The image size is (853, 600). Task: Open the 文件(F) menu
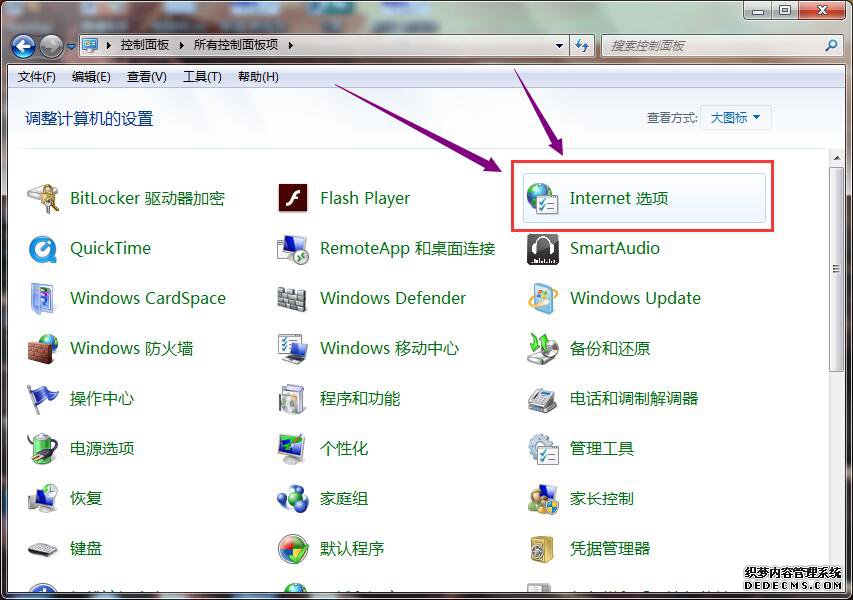36,77
